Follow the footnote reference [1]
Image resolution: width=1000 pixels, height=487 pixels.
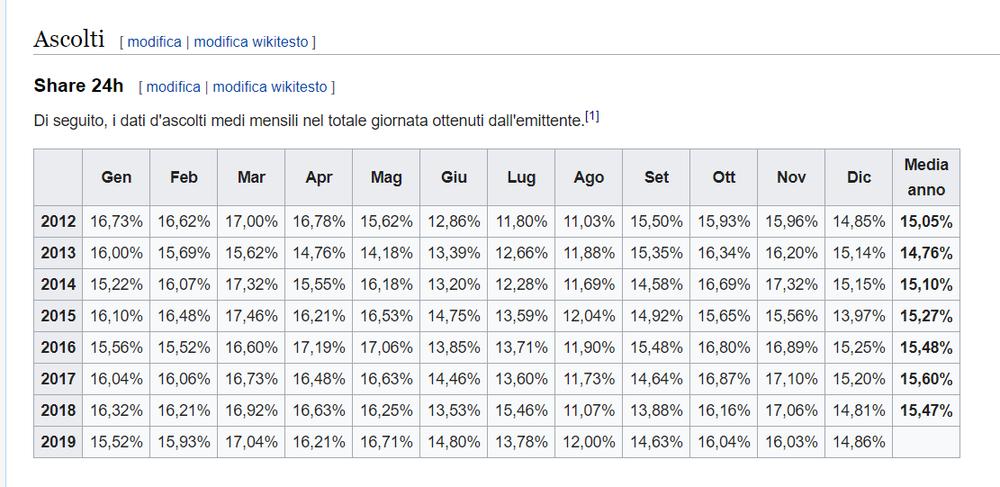(x=592, y=117)
